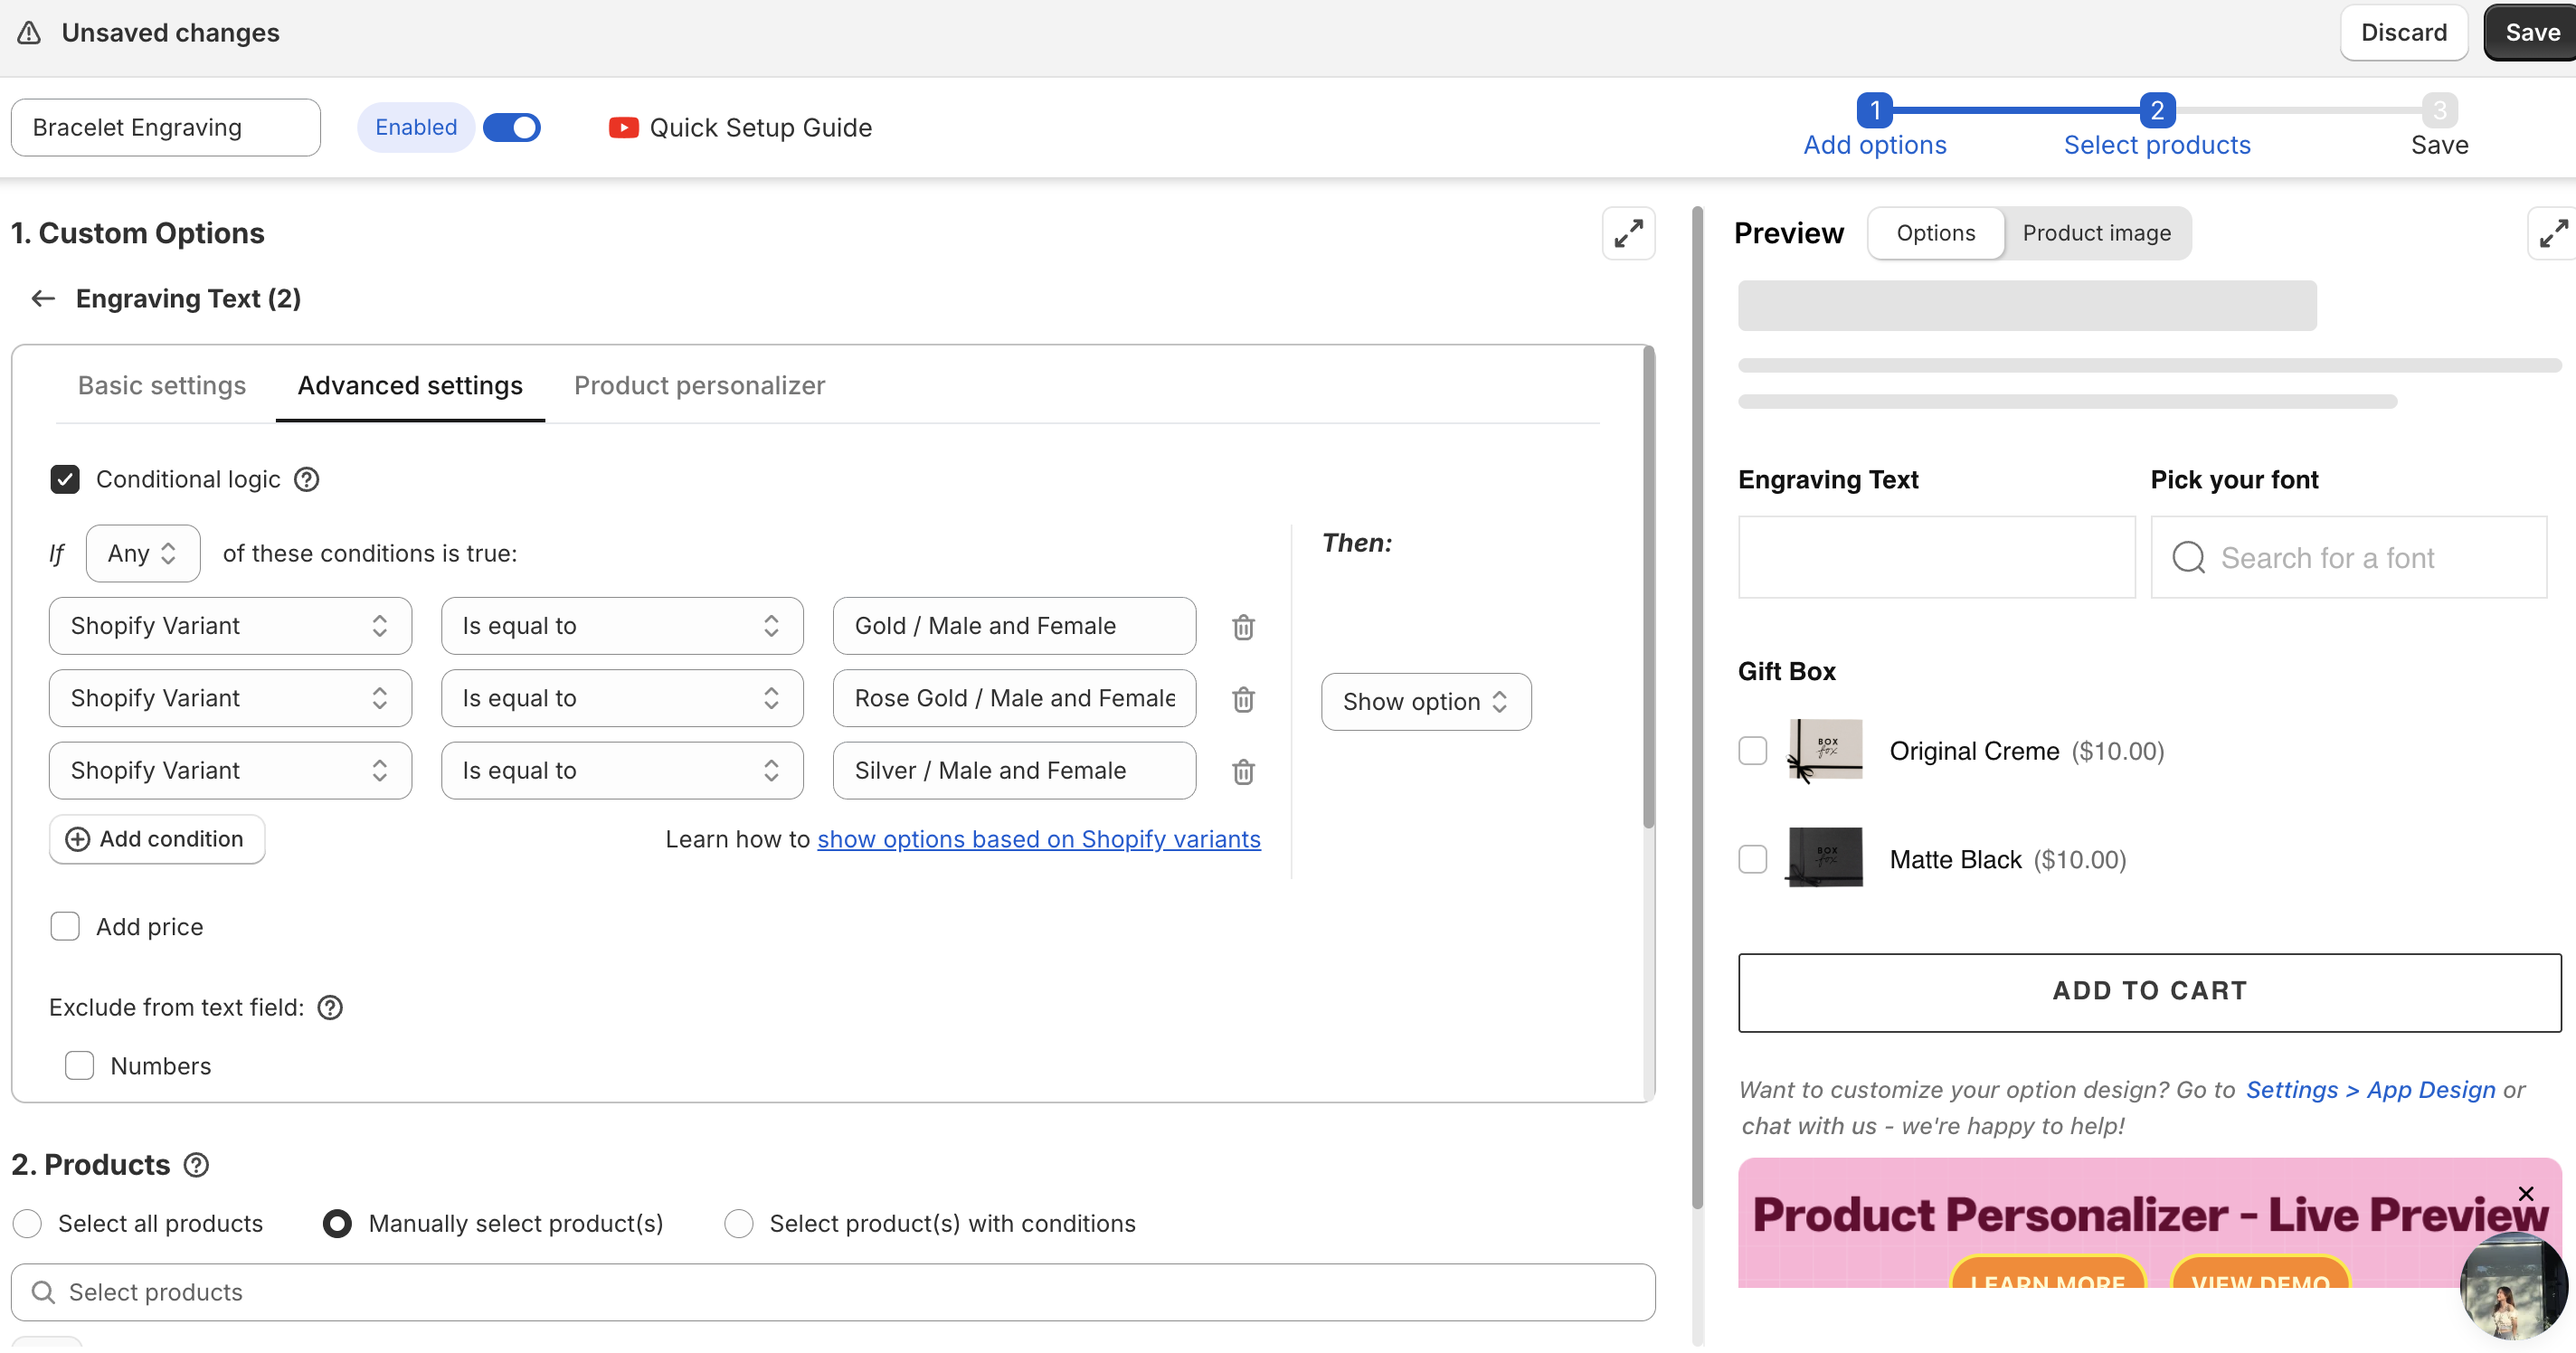Open the Products section help icon
The width and height of the screenshot is (2576, 1353).
click(x=197, y=1165)
